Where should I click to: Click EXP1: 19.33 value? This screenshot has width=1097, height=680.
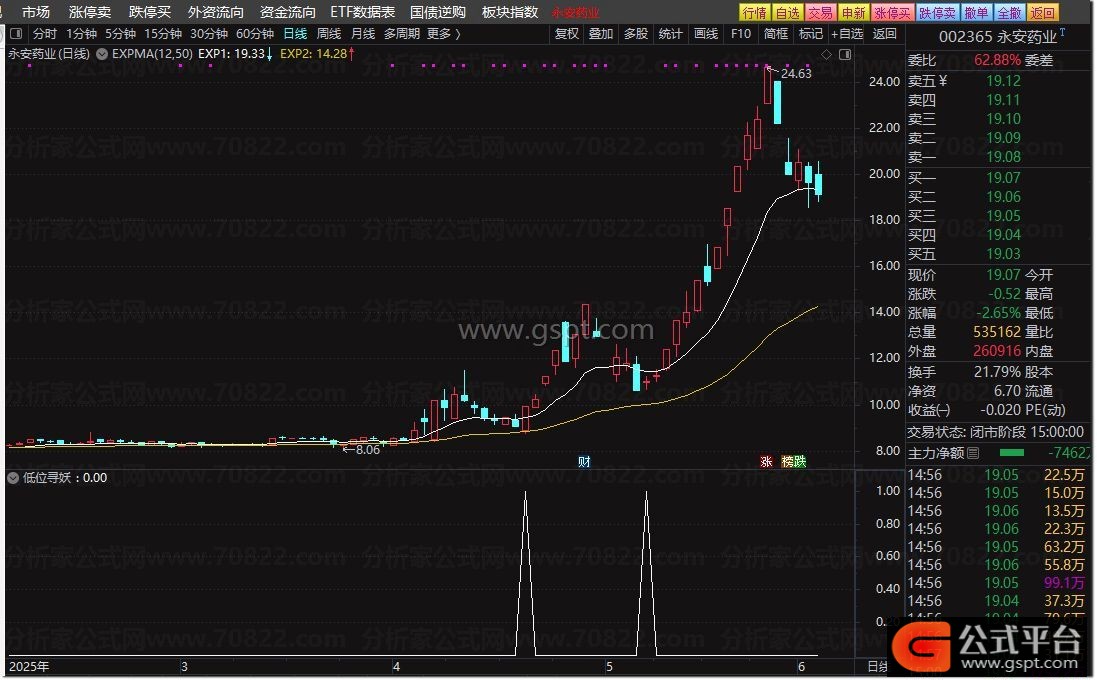coord(232,54)
